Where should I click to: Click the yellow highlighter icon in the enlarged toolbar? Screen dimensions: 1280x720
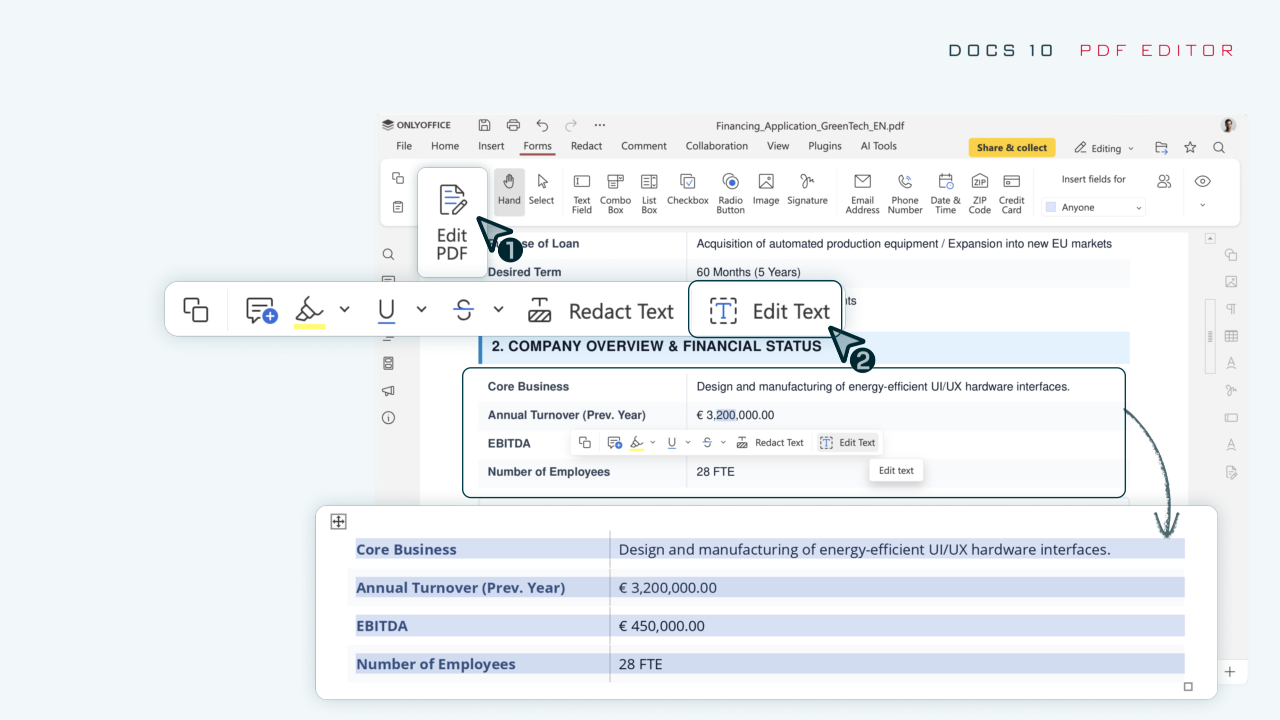[x=310, y=312]
